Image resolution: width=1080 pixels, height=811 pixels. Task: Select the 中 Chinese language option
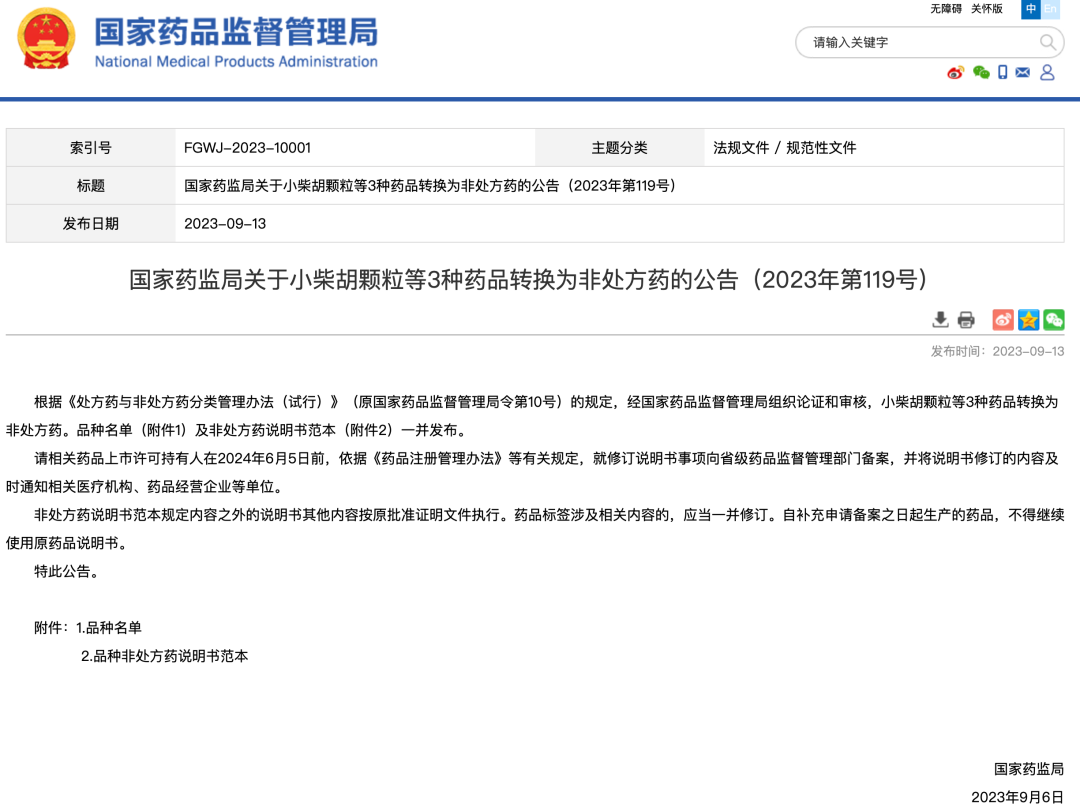click(x=1029, y=10)
